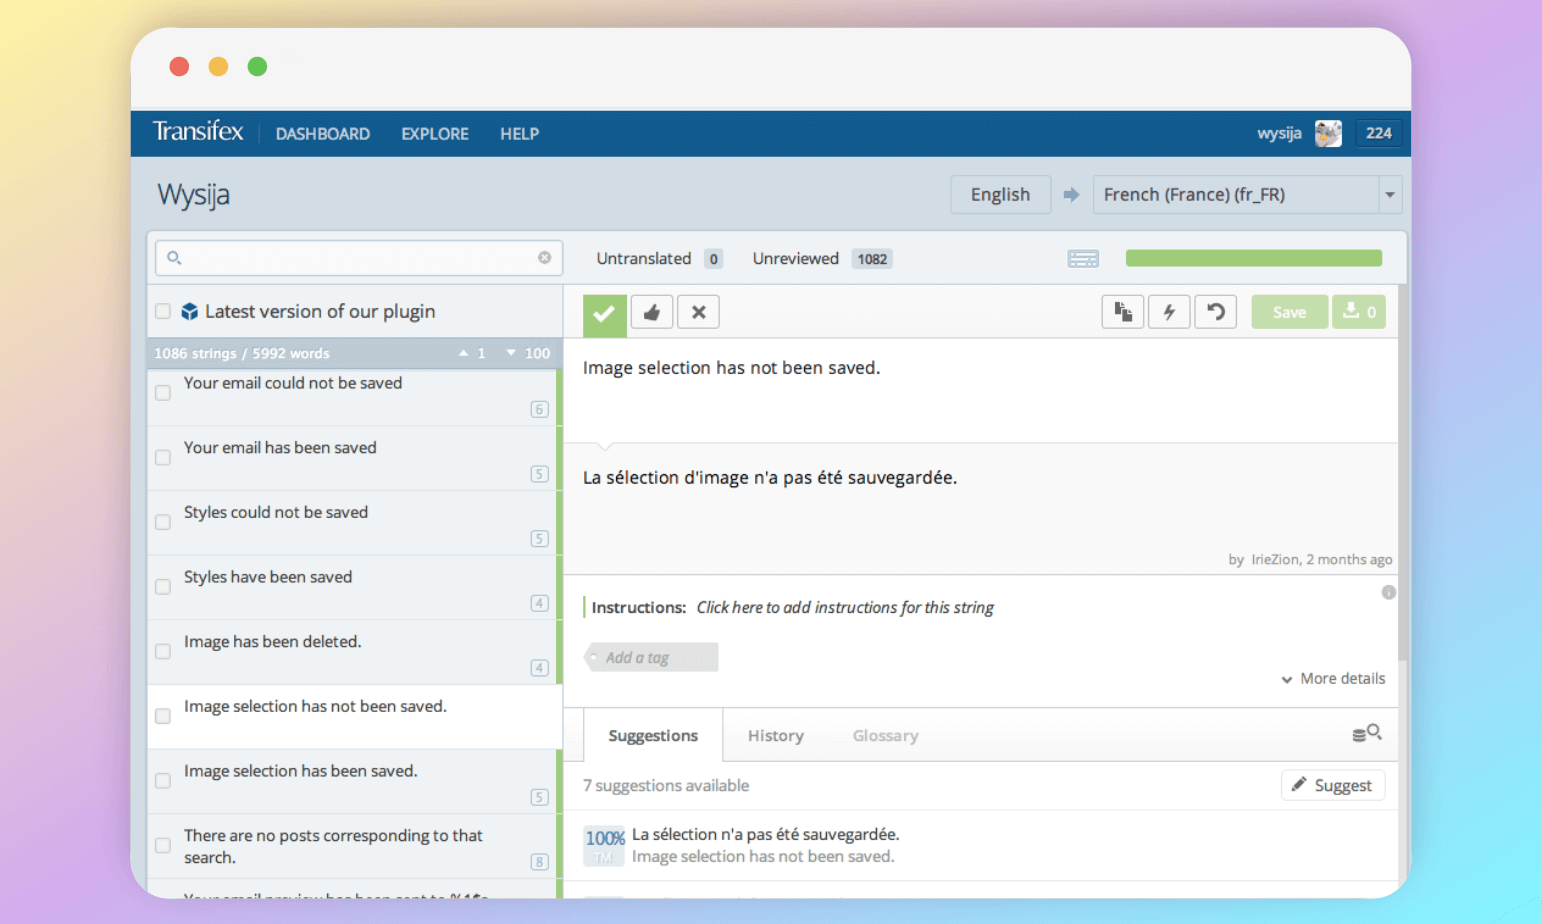This screenshot has height=924, width=1542.
Task: Click the Wysija project title
Action: (x=193, y=194)
